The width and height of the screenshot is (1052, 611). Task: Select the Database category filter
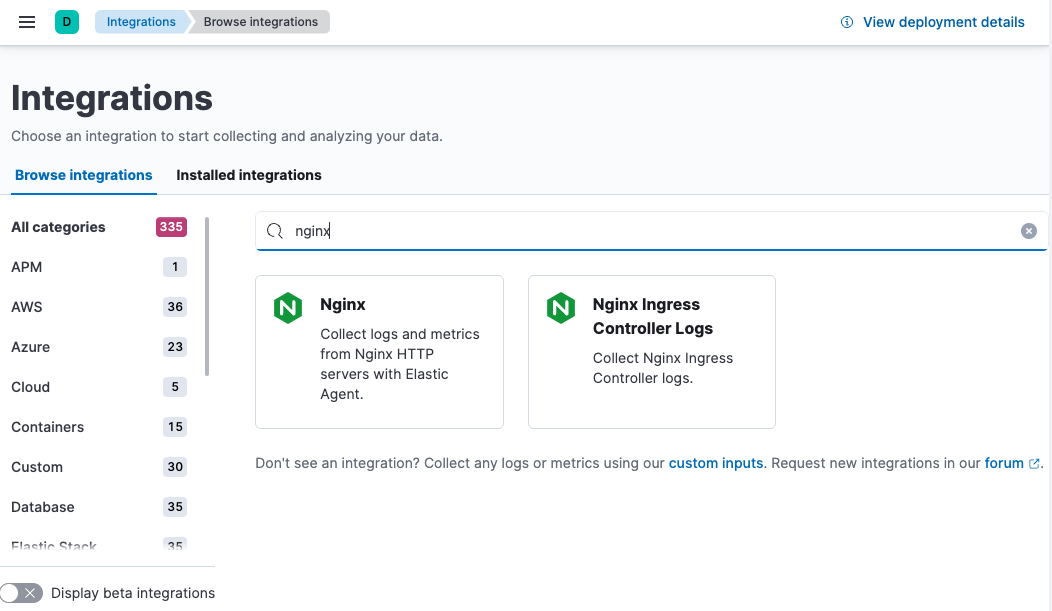[42, 507]
